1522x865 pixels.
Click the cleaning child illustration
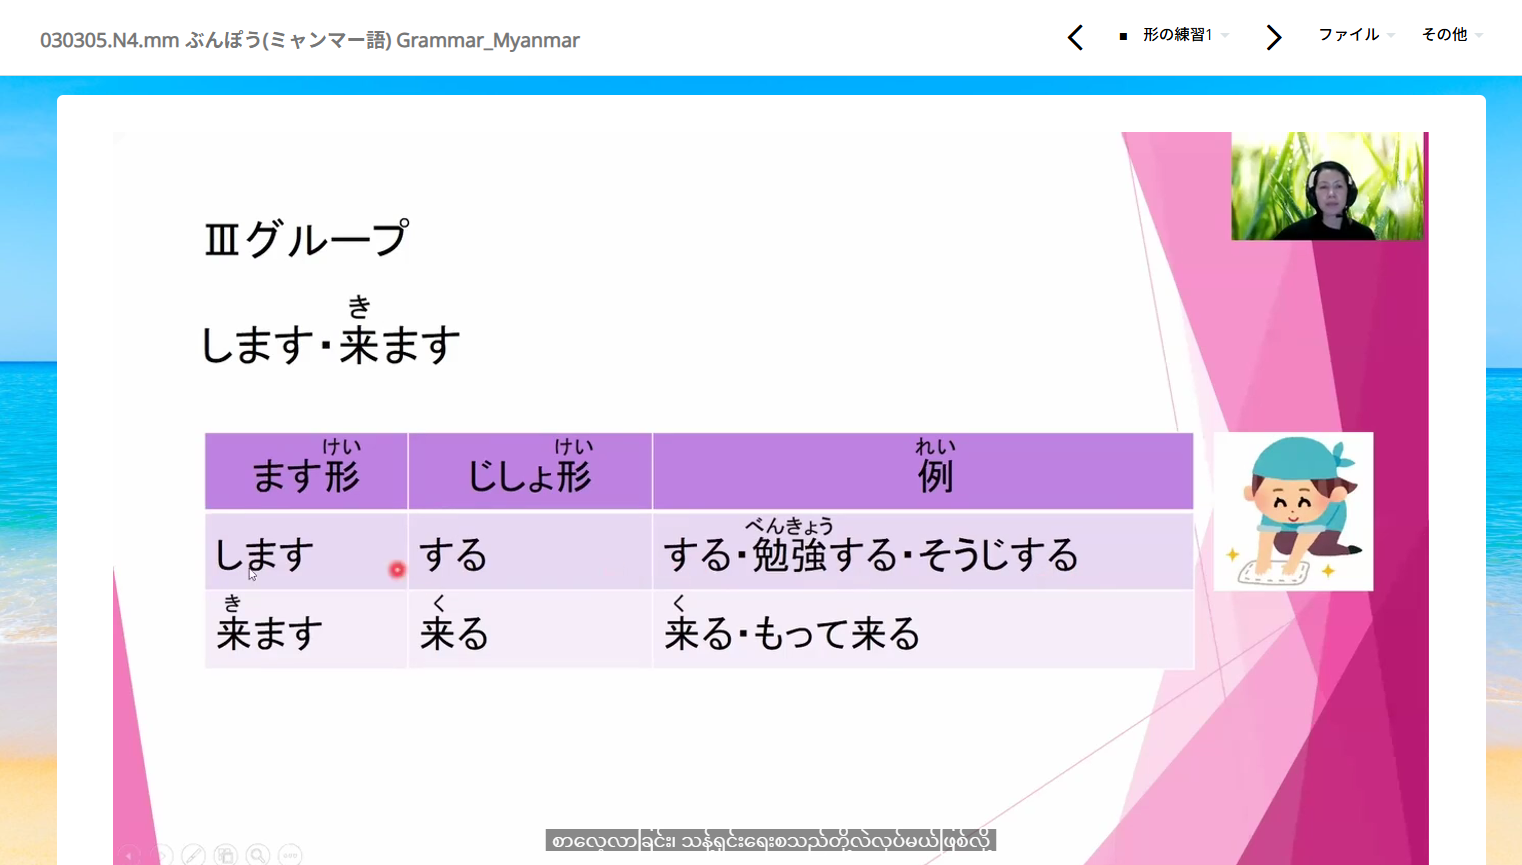pyautogui.click(x=1293, y=511)
